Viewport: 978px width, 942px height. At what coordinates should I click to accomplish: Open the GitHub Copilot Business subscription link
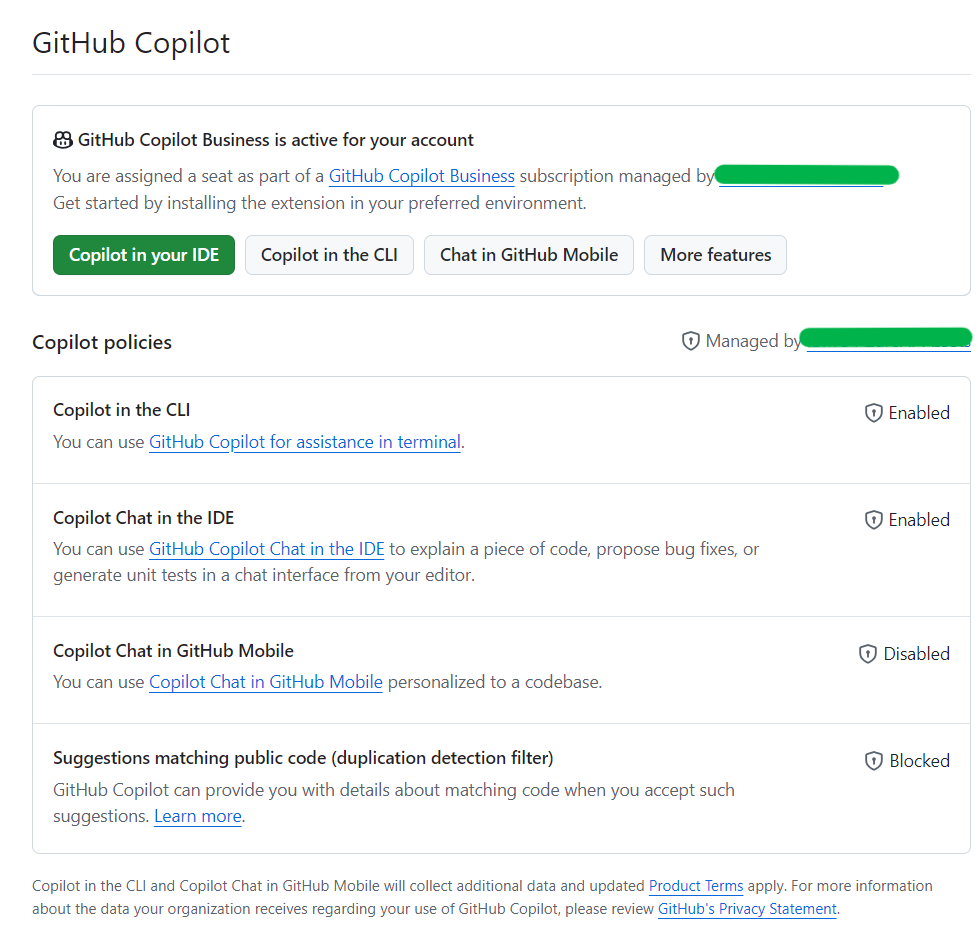point(421,176)
